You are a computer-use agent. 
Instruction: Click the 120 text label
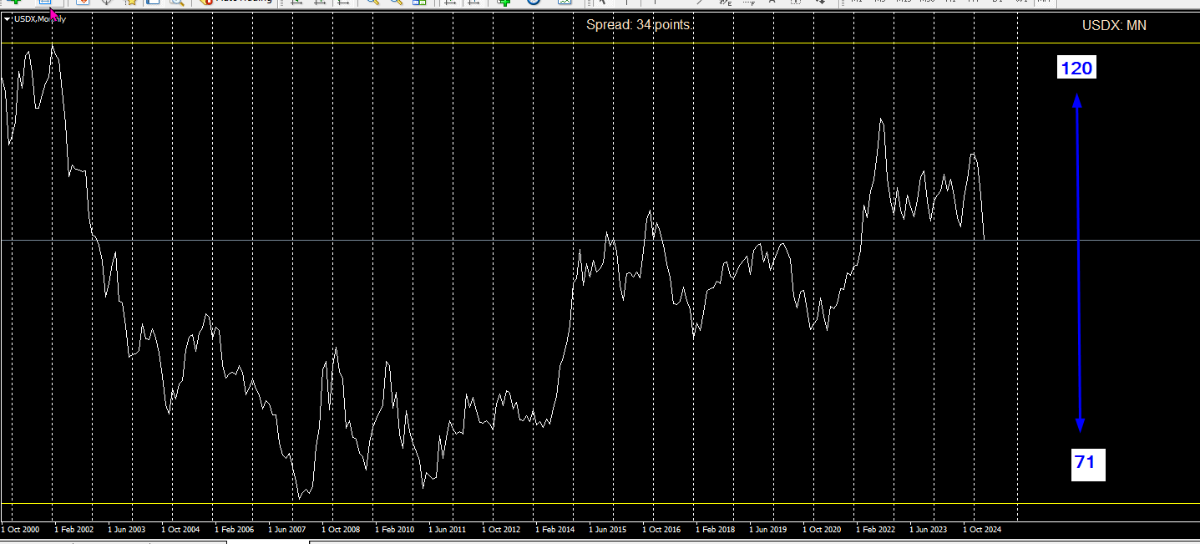coord(1077,68)
